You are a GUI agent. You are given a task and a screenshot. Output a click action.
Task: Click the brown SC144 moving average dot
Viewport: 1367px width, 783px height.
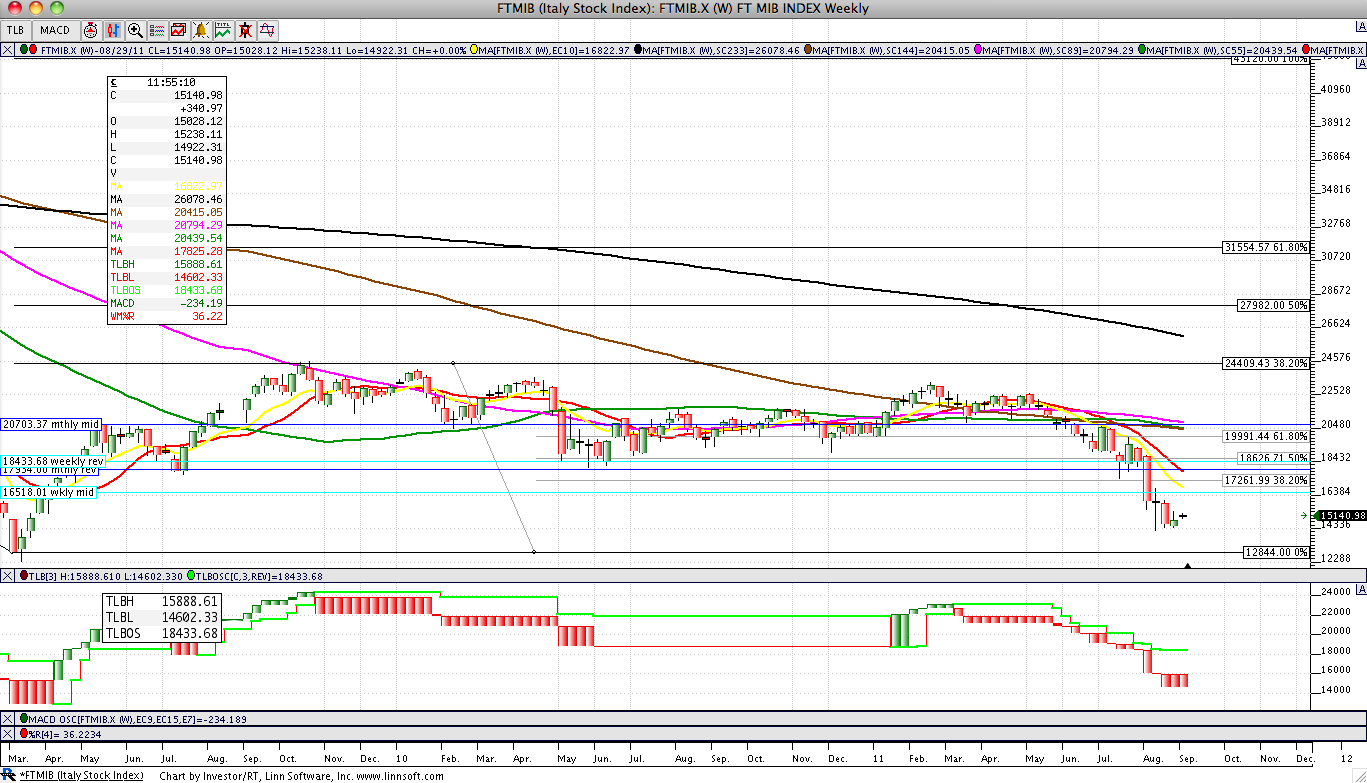tap(807, 50)
